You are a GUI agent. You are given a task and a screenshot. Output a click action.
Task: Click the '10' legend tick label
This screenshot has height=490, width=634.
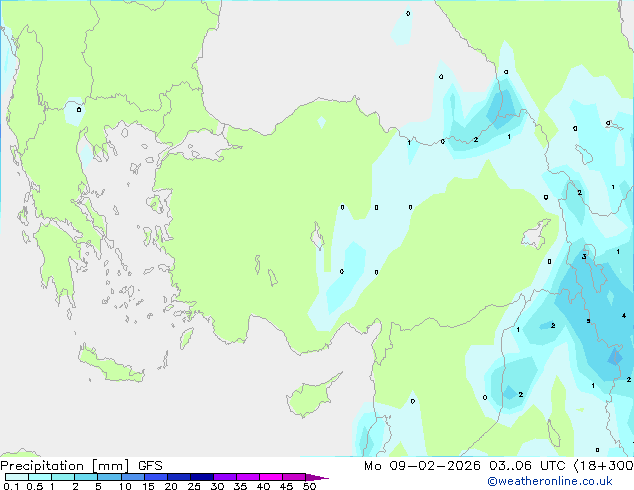pos(125,486)
